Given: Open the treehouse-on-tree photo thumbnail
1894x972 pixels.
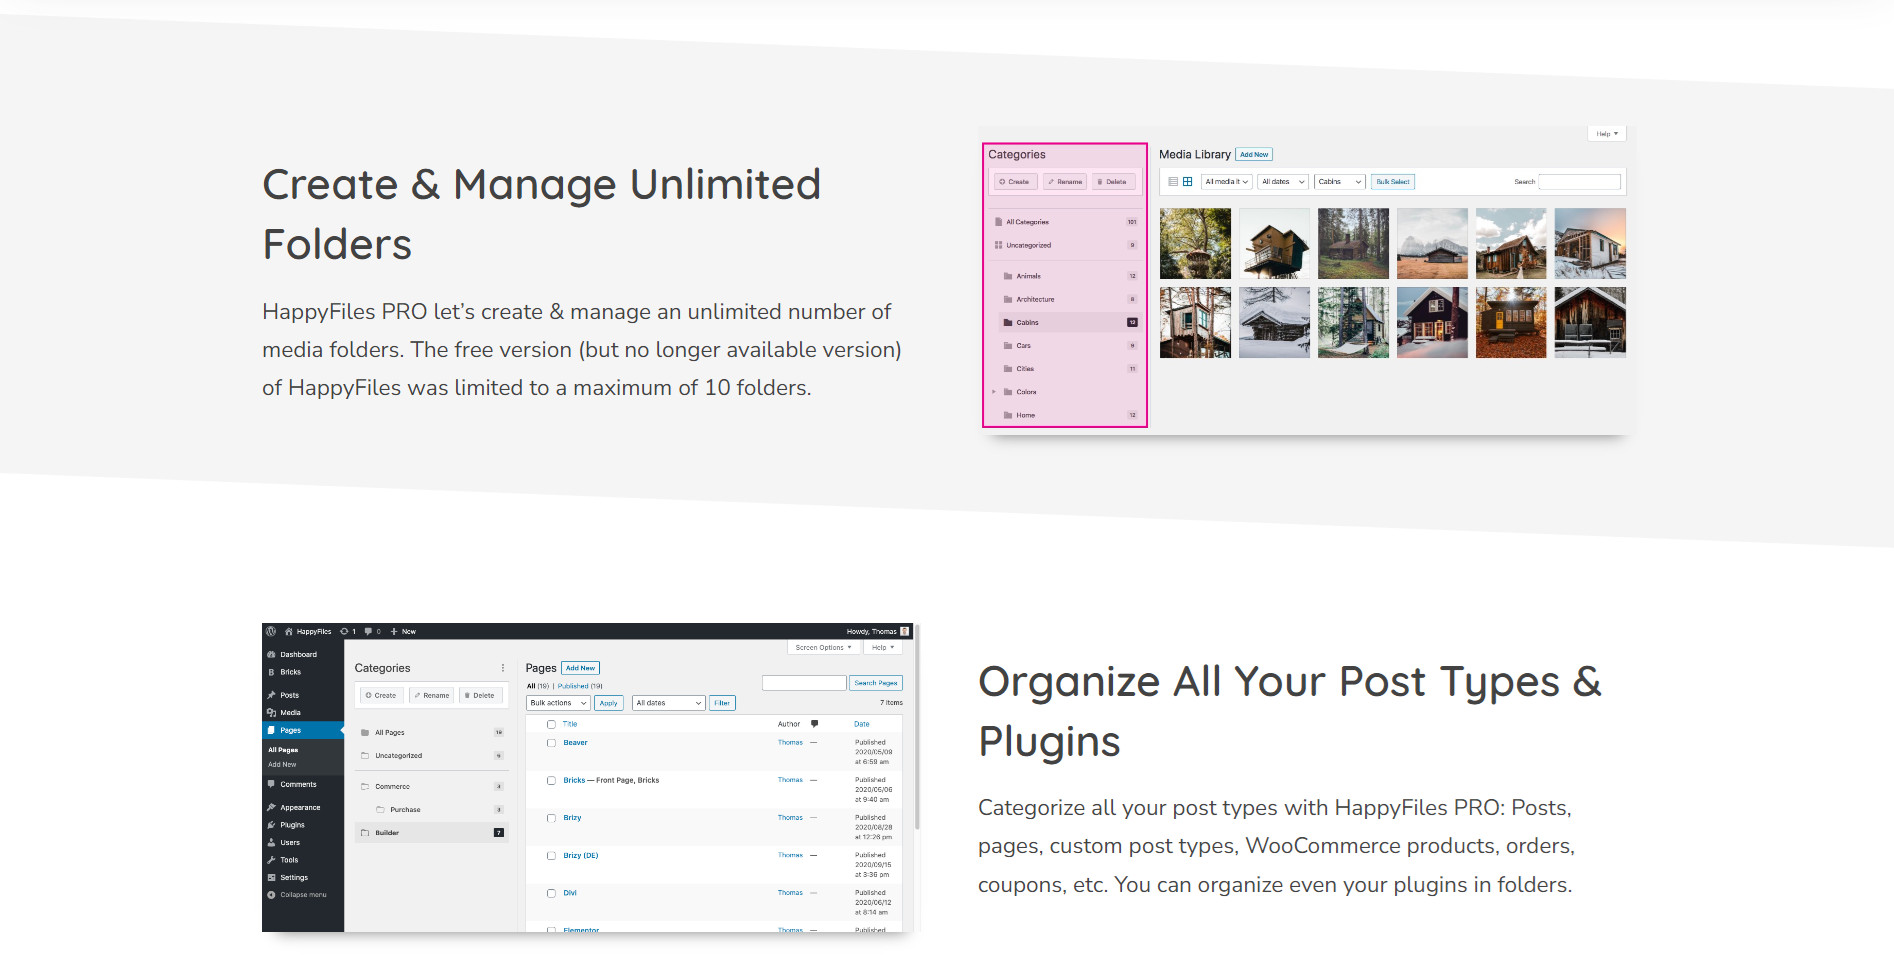Looking at the screenshot, I should [x=1195, y=243].
